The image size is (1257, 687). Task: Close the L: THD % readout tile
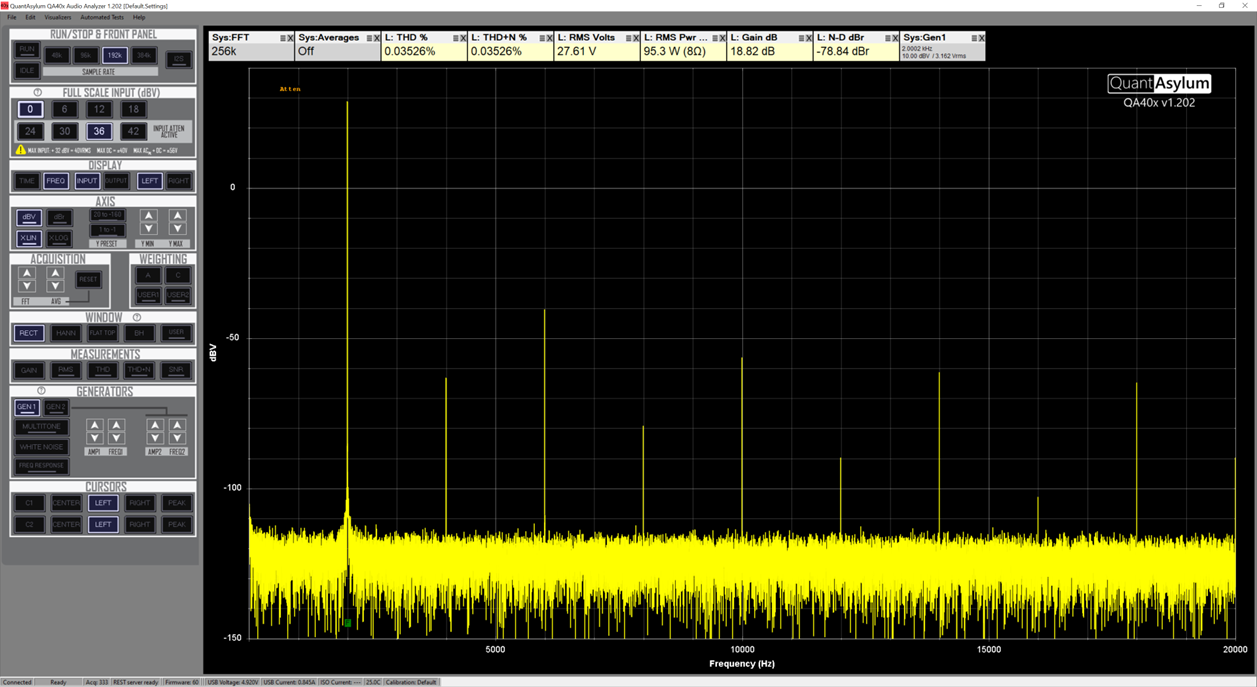pos(464,38)
